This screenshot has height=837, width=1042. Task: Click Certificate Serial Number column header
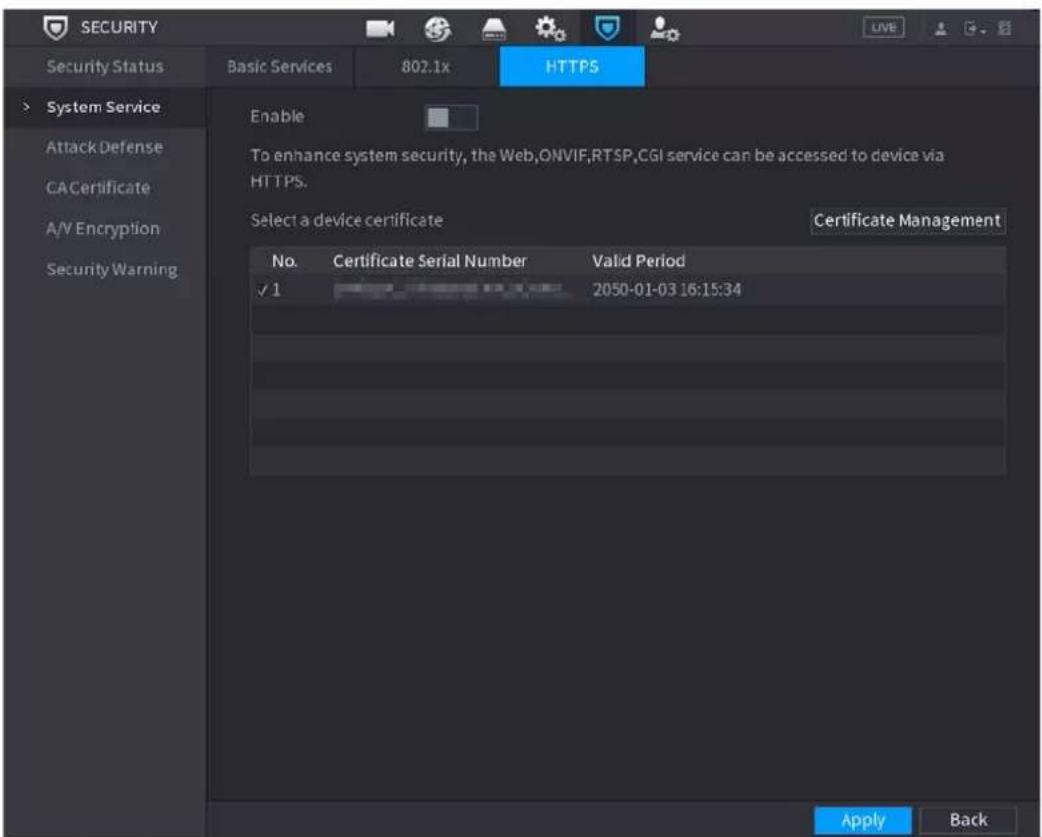429,261
